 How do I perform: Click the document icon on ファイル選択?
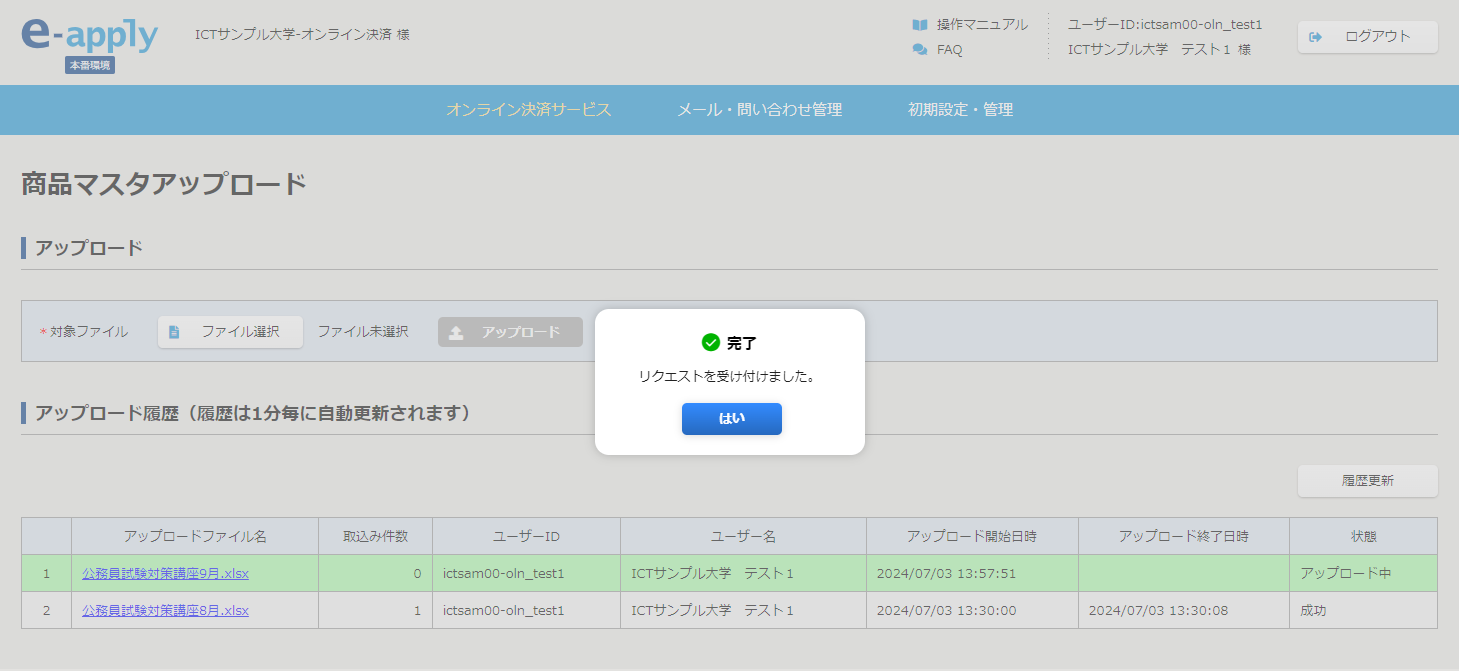tap(174, 332)
